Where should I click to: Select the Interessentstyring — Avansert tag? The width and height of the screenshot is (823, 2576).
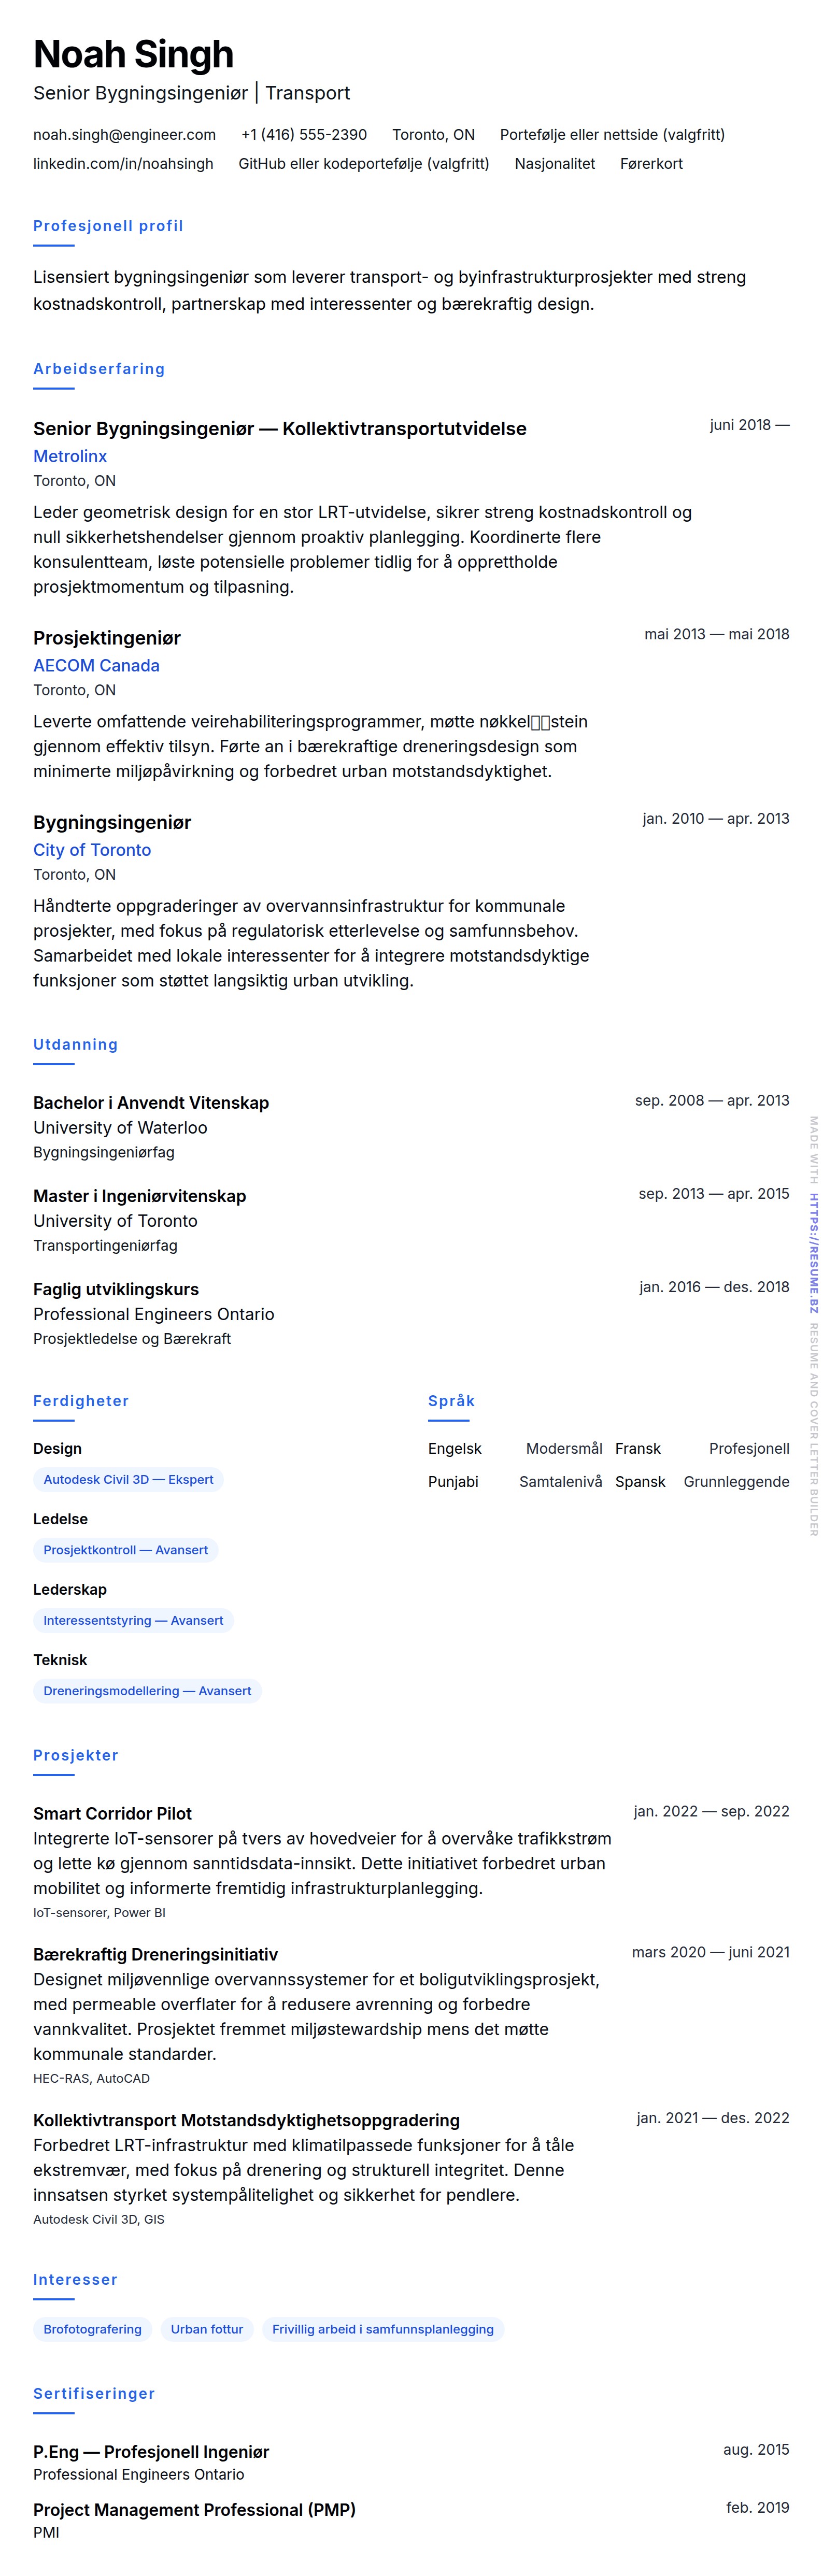133,1620
